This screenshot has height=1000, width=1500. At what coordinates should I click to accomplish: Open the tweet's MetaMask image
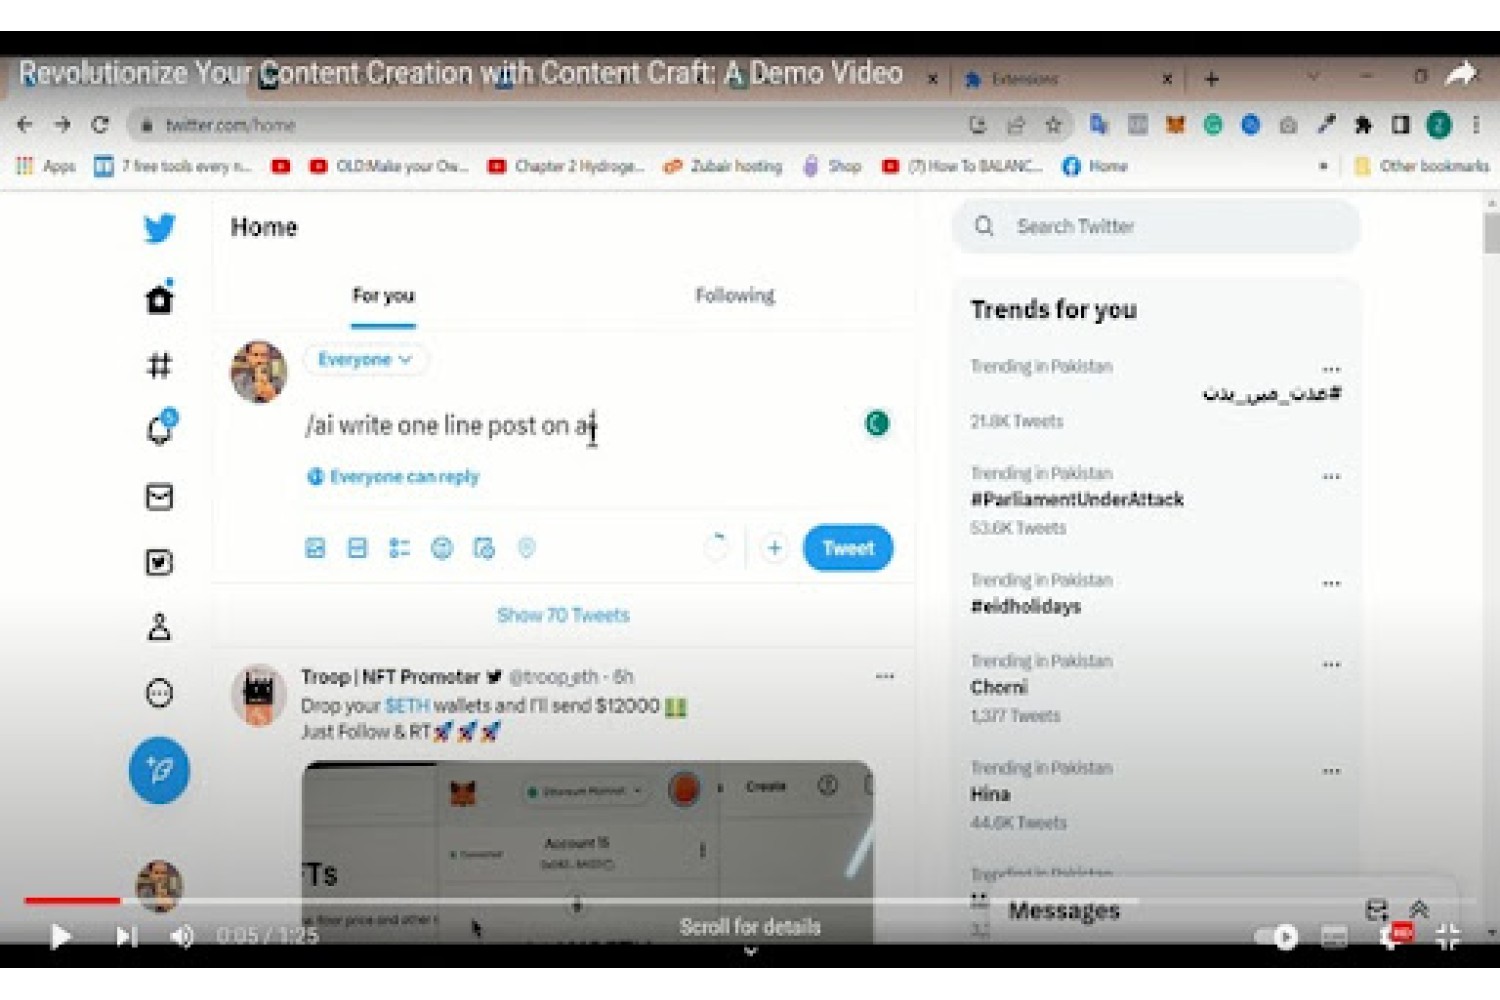click(x=588, y=852)
